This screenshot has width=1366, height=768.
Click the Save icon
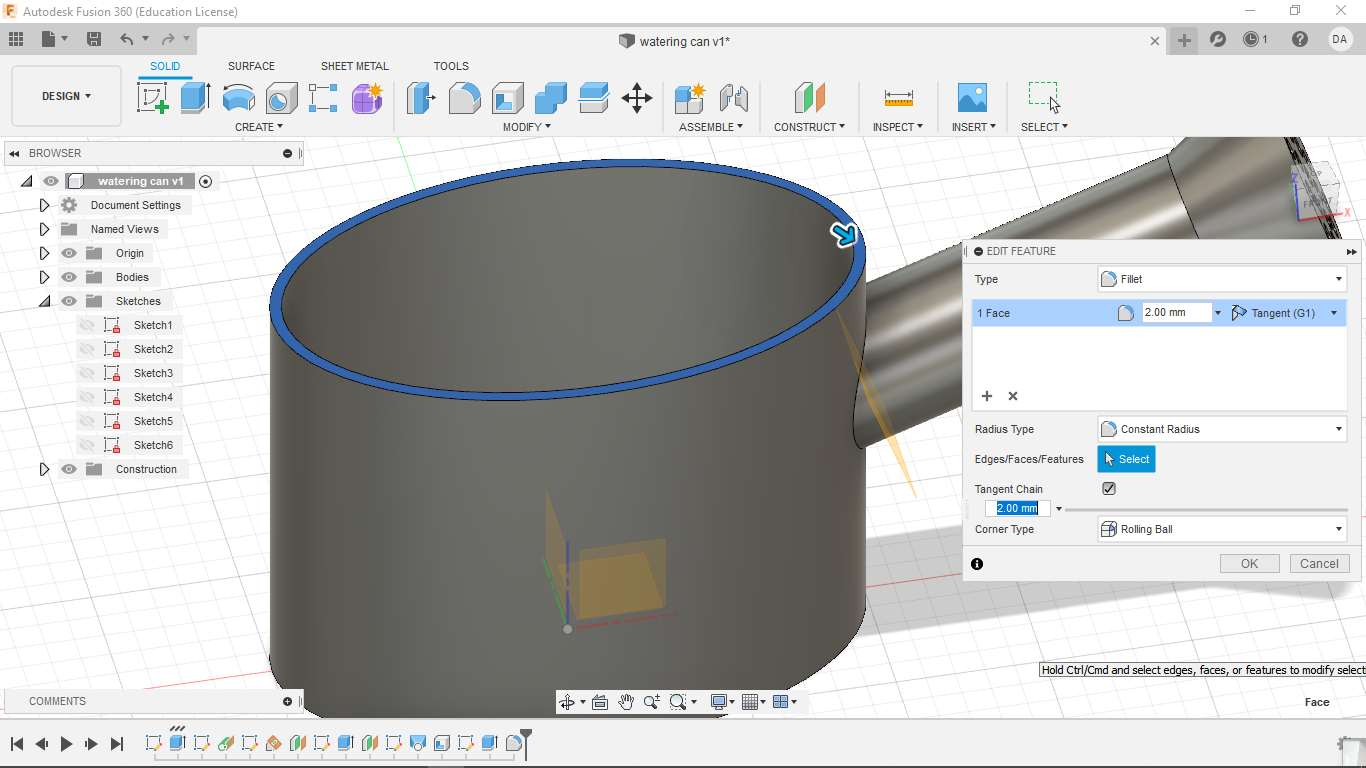click(x=94, y=39)
